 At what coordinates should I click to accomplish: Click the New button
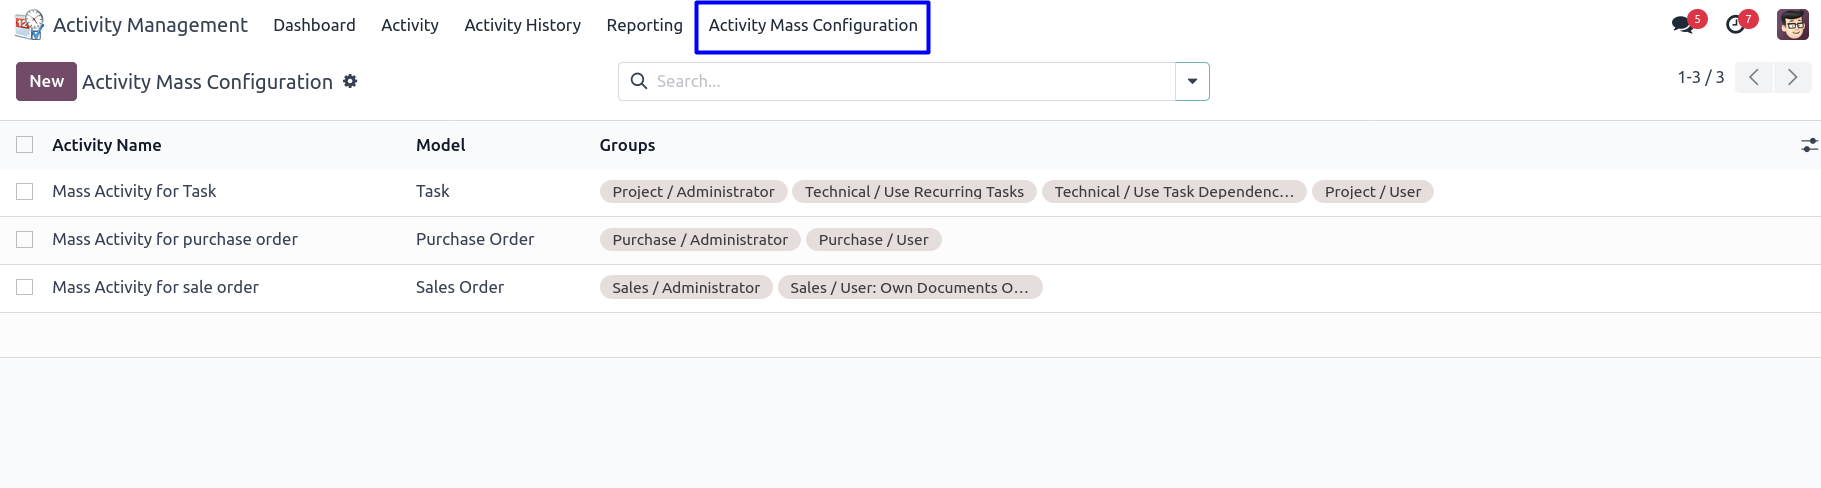pyautogui.click(x=46, y=81)
